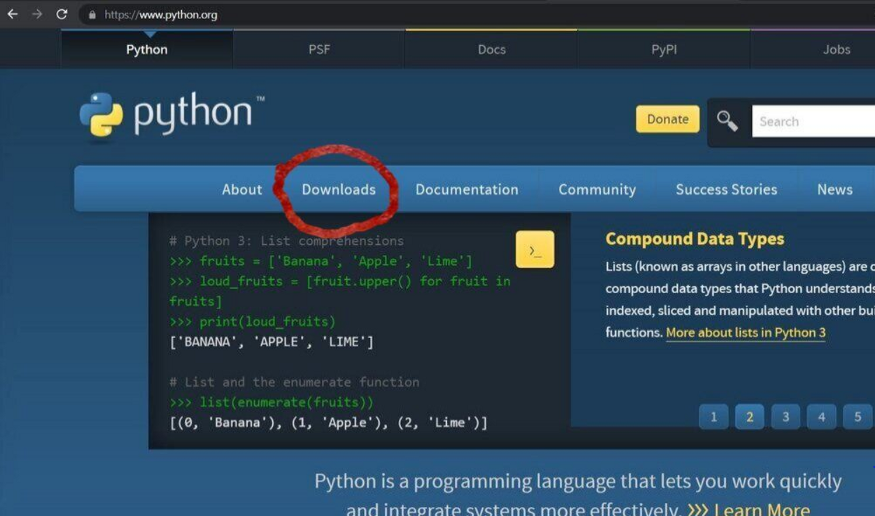
Task: Click the python.org URL in the address bar
Action: click(161, 15)
